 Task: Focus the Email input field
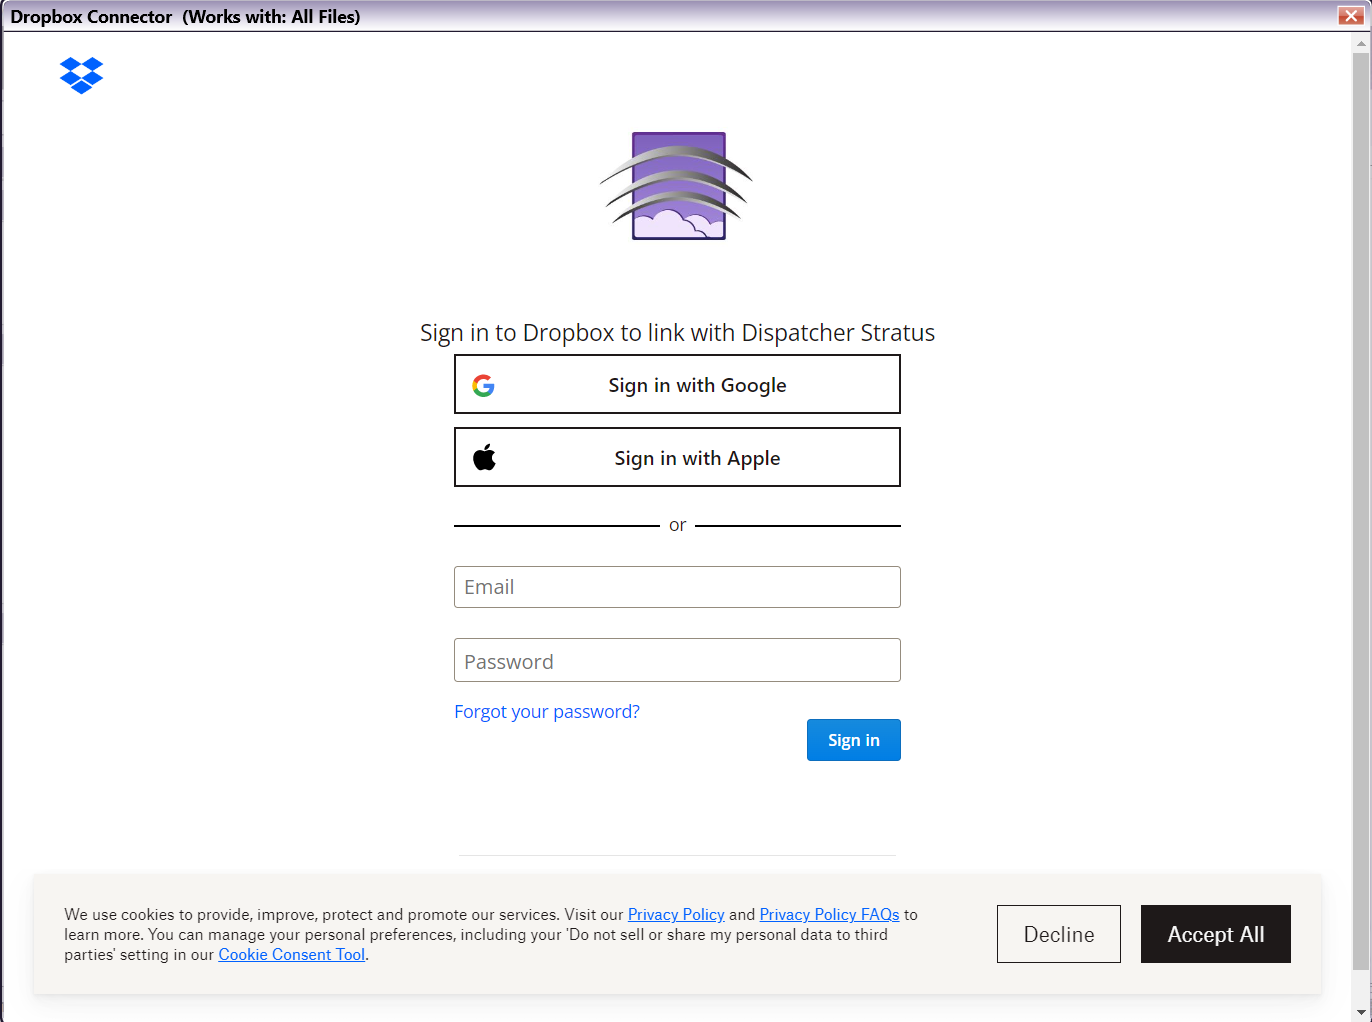click(677, 587)
